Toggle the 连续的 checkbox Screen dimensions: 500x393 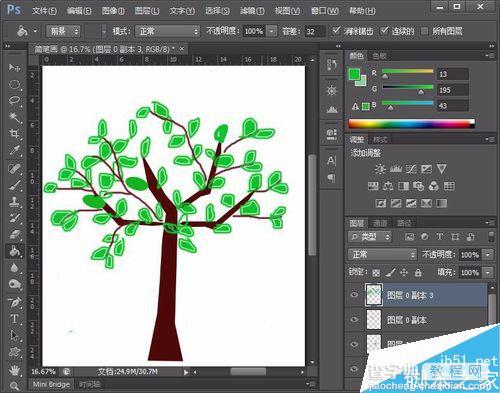[x=384, y=31]
